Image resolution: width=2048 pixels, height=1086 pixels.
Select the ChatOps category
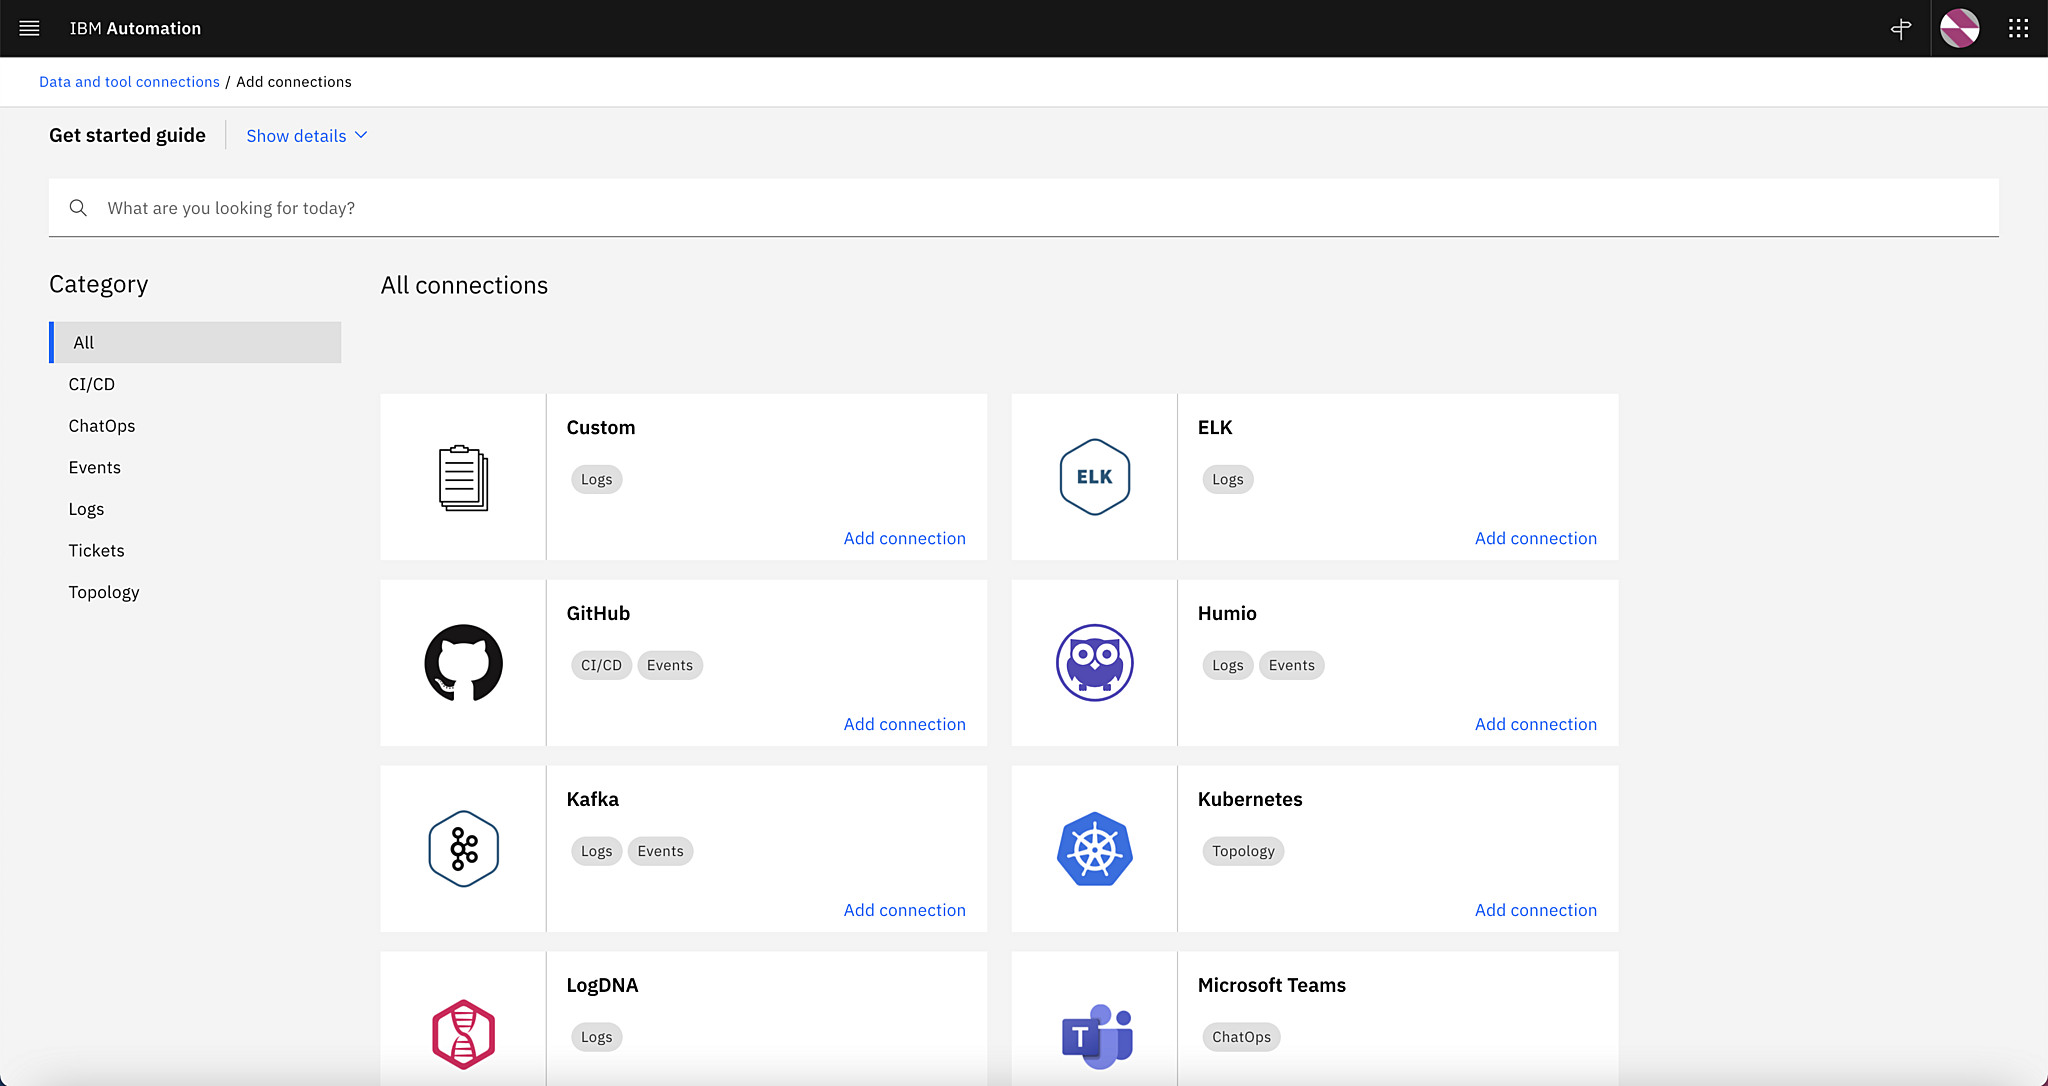tap(195, 426)
